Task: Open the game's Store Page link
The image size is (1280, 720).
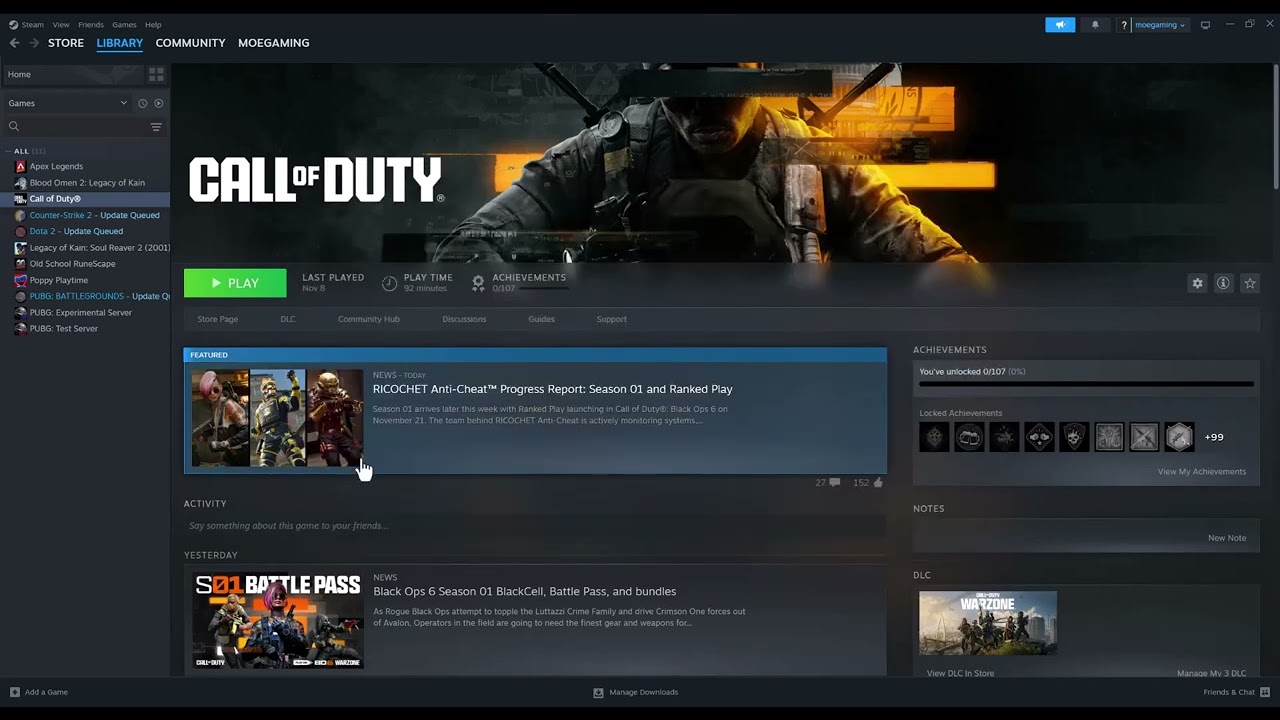Action: [218, 319]
